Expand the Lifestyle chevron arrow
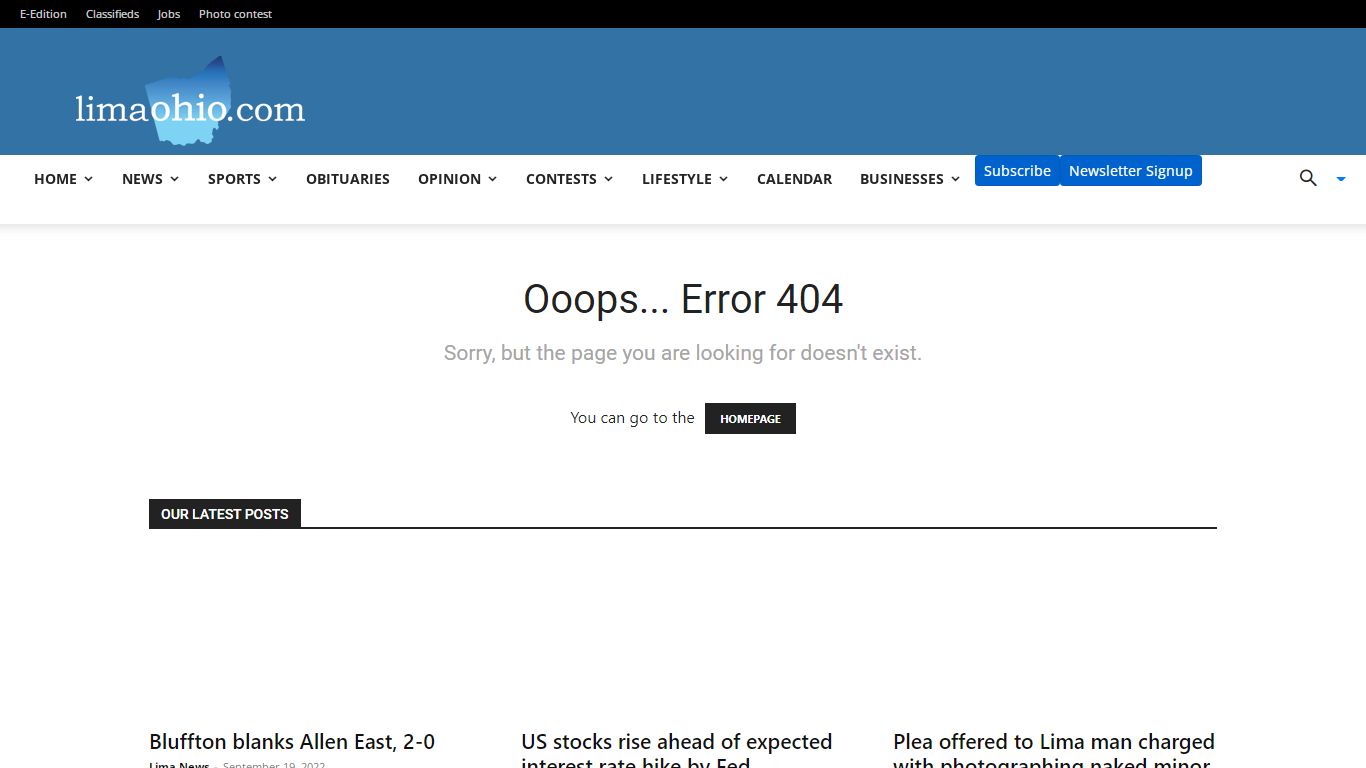The height and width of the screenshot is (768, 1366). (x=723, y=179)
